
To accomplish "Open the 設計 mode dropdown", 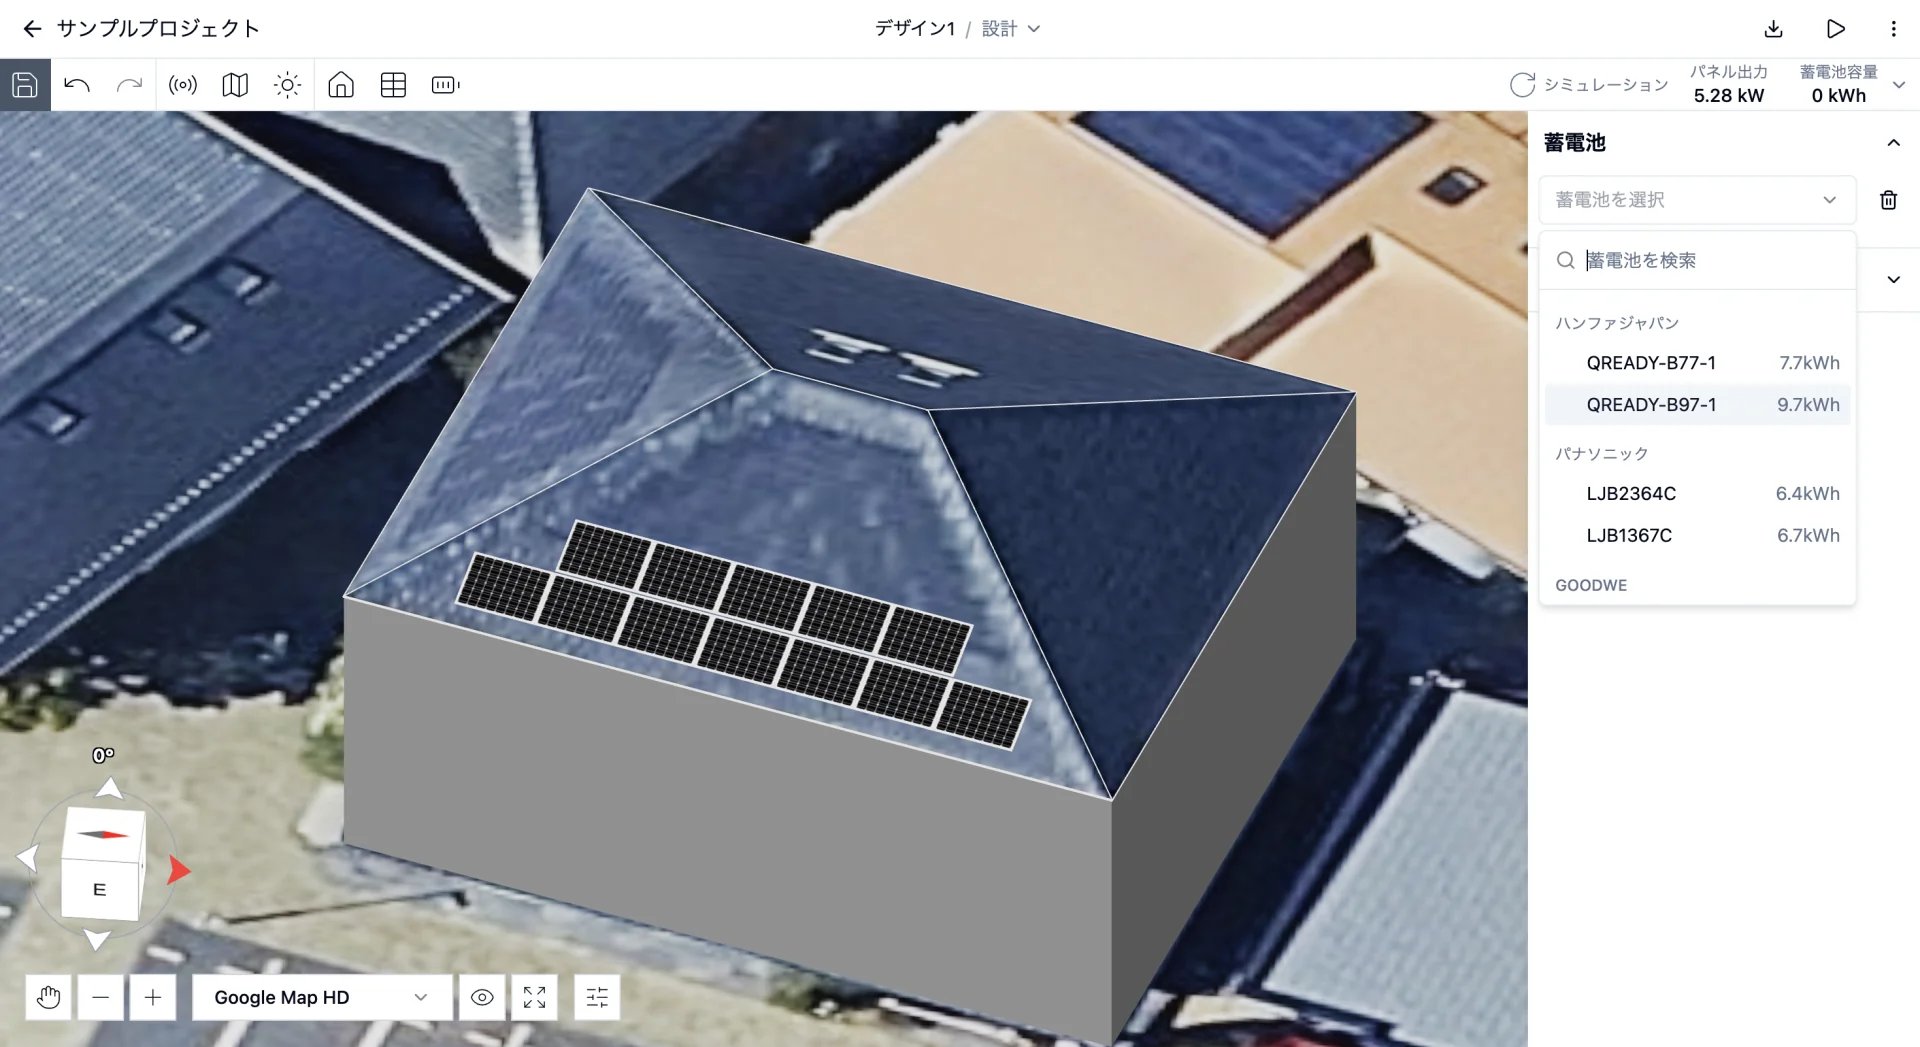I will tap(1011, 29).
